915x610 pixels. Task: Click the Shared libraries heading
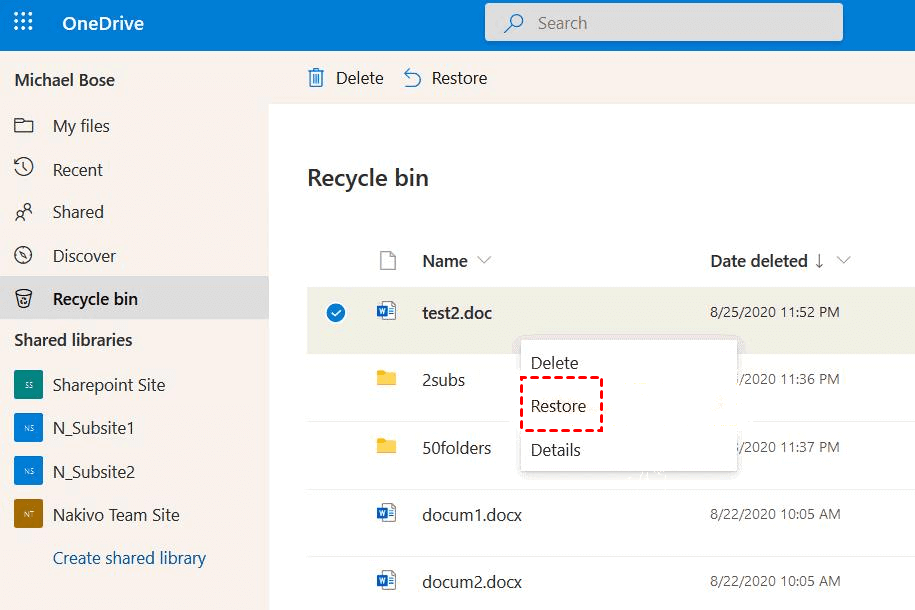click(73, 340)
